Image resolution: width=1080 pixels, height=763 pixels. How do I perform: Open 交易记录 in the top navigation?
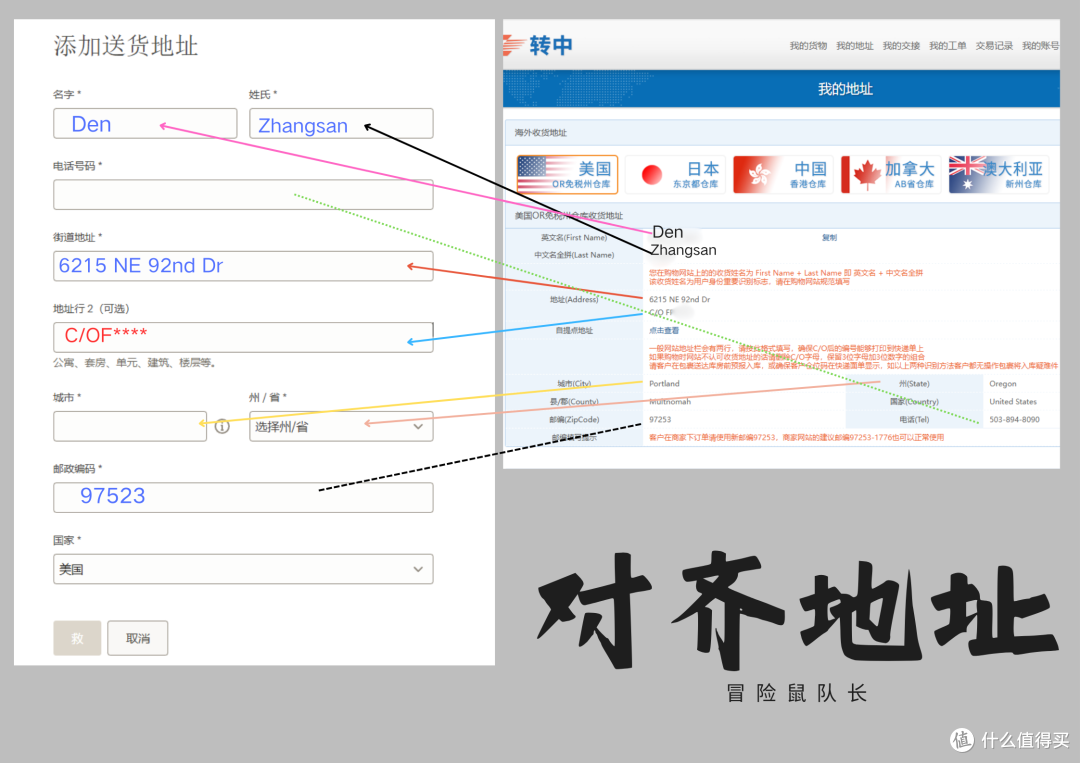click(994, 46)
